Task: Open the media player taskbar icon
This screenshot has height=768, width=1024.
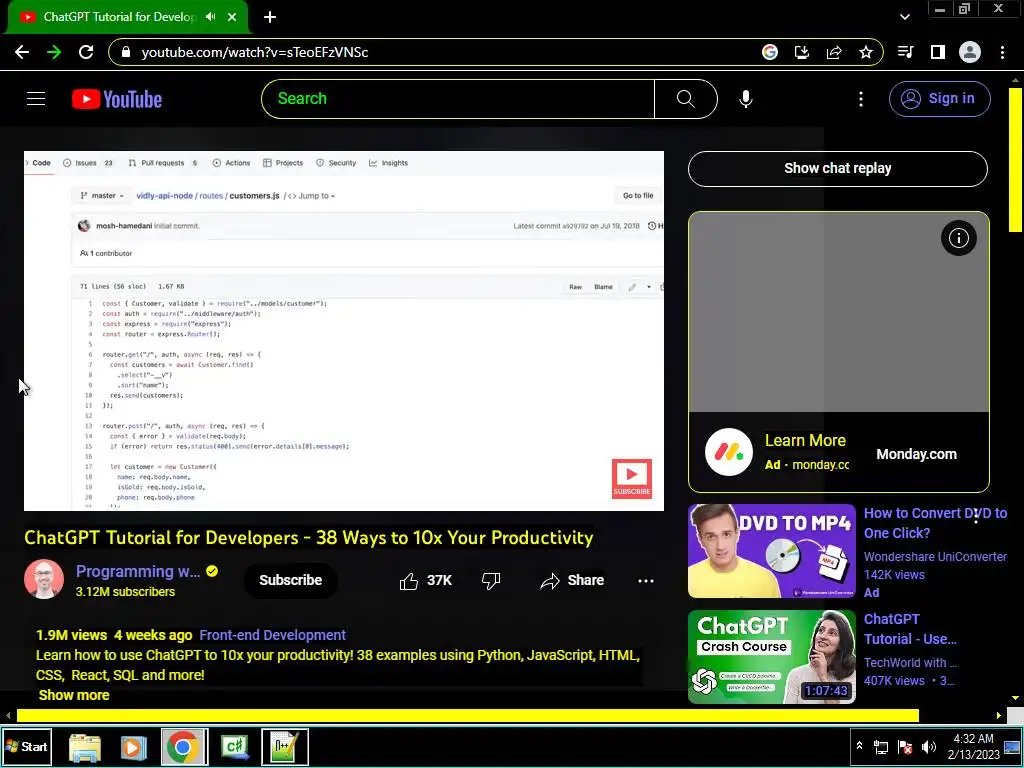Action: coord(133,747)
